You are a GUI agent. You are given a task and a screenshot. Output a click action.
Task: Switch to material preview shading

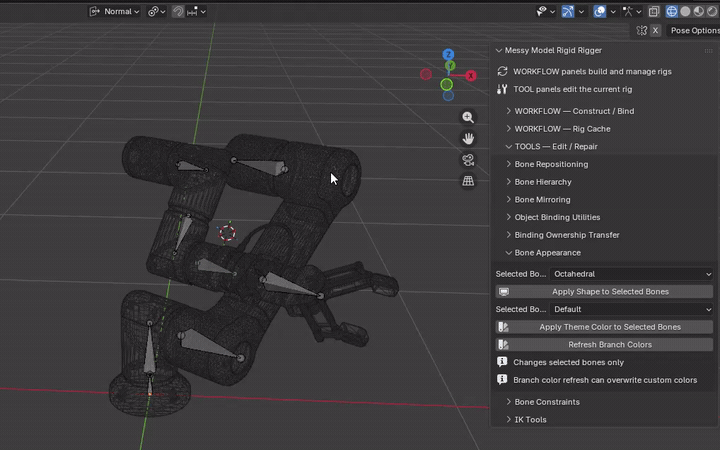click(698, 11)
